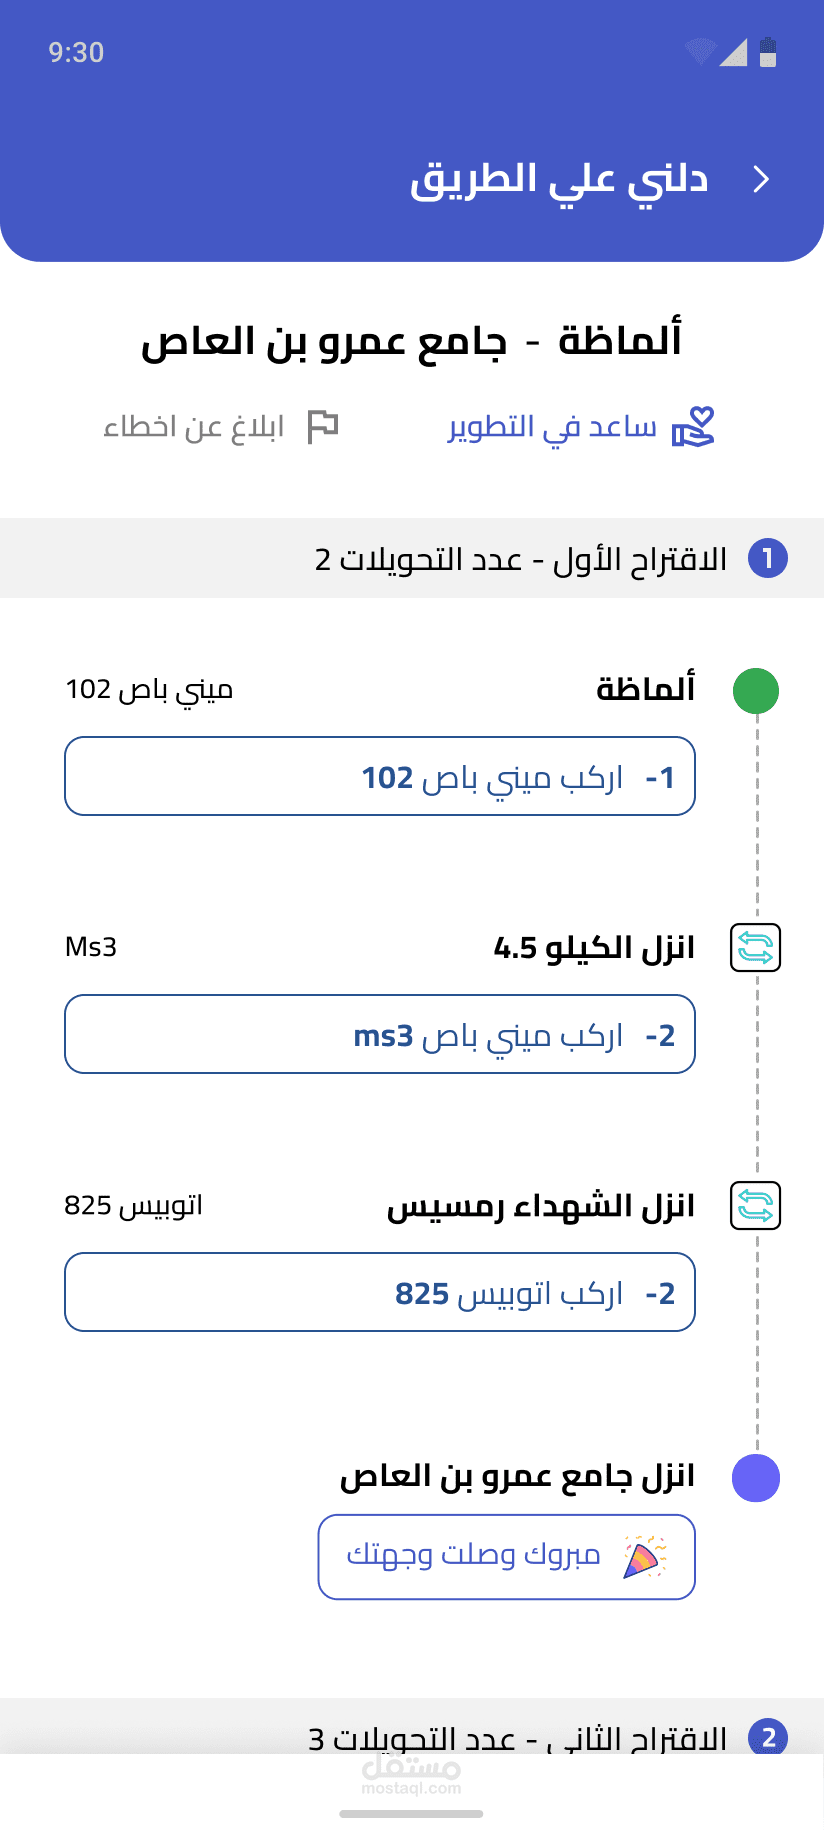The width and height of the screenshot is (824, 1834).
Task: Select step اركب ميني باص 102
Action: (x=380, y=777)
